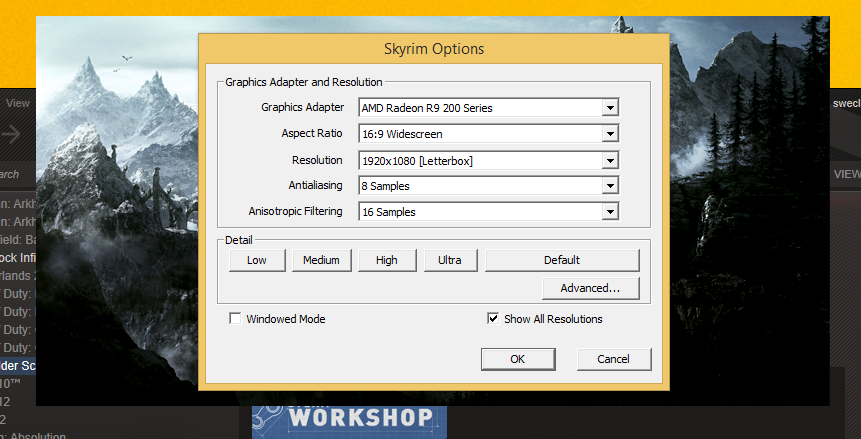Screen dimensions: 861x439
Task: Set detail preset to Low
Action: coord(257,260)
